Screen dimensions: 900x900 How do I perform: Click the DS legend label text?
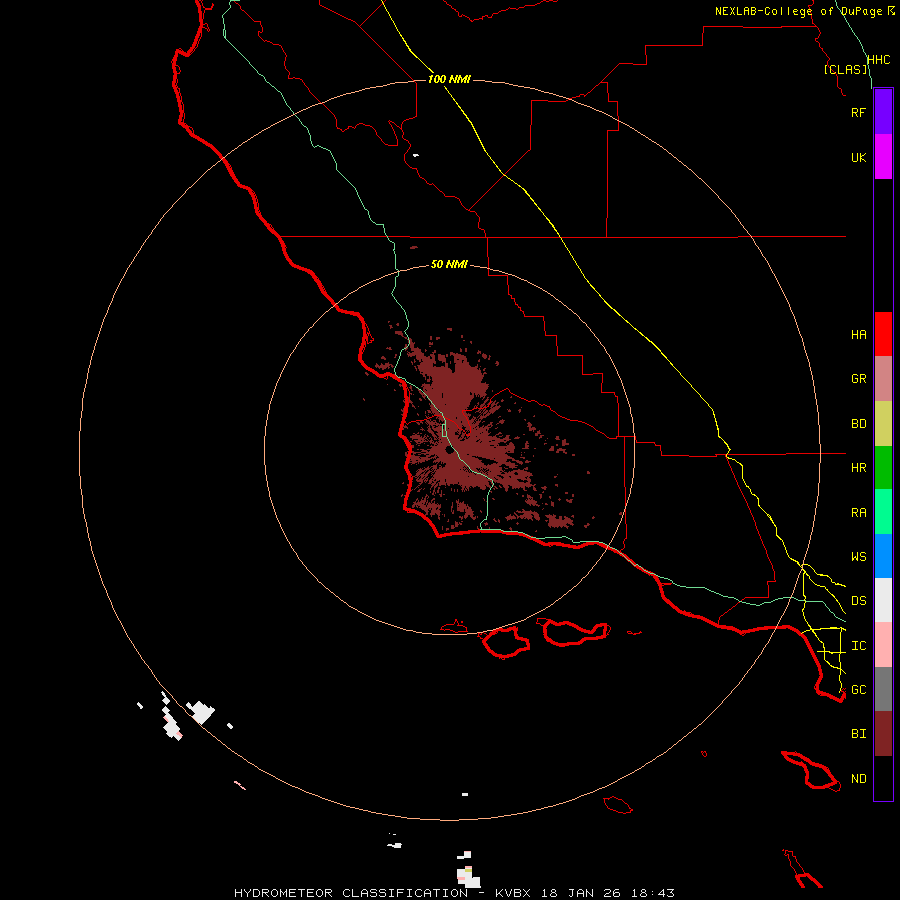859,601
